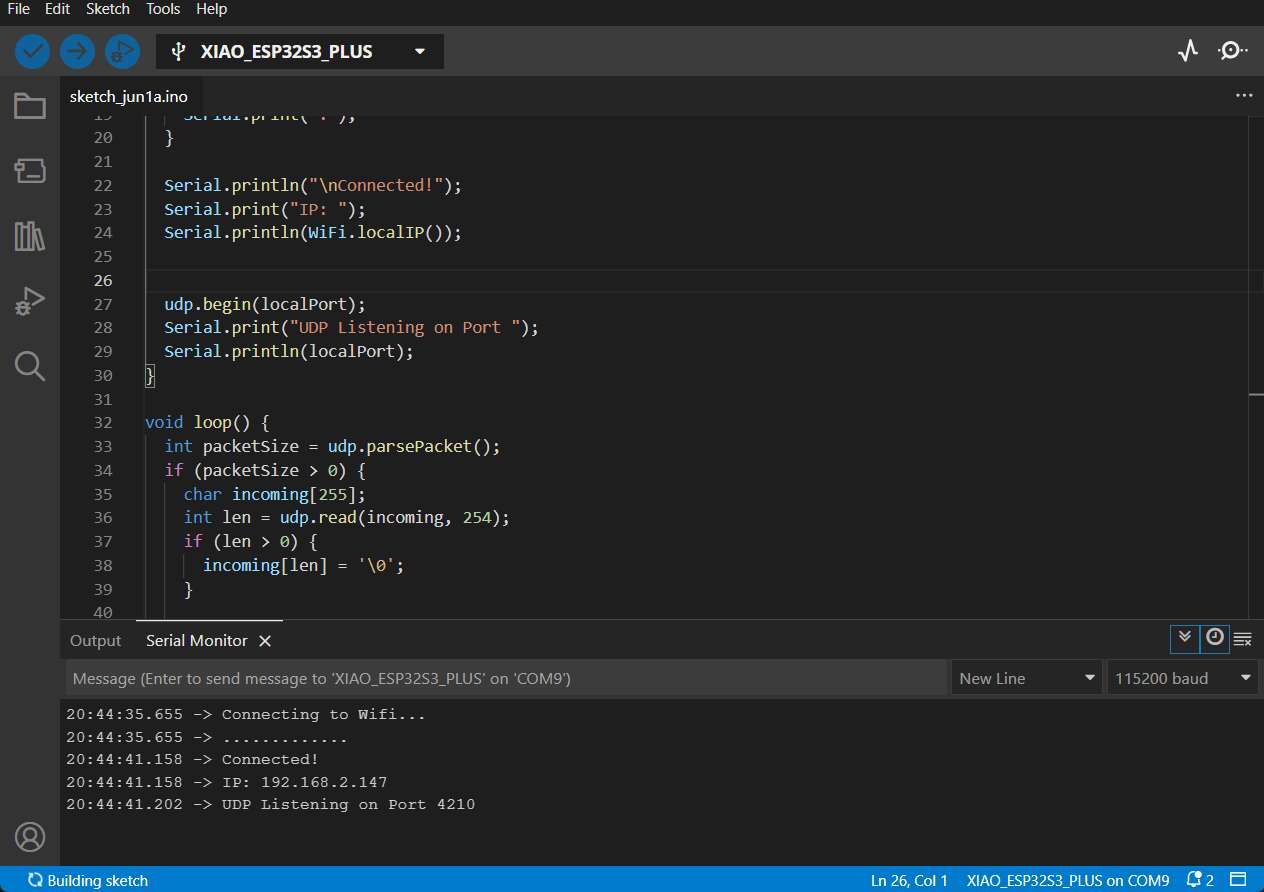
Task: Click the int len = udp.read line
Action: coord(347,517)
